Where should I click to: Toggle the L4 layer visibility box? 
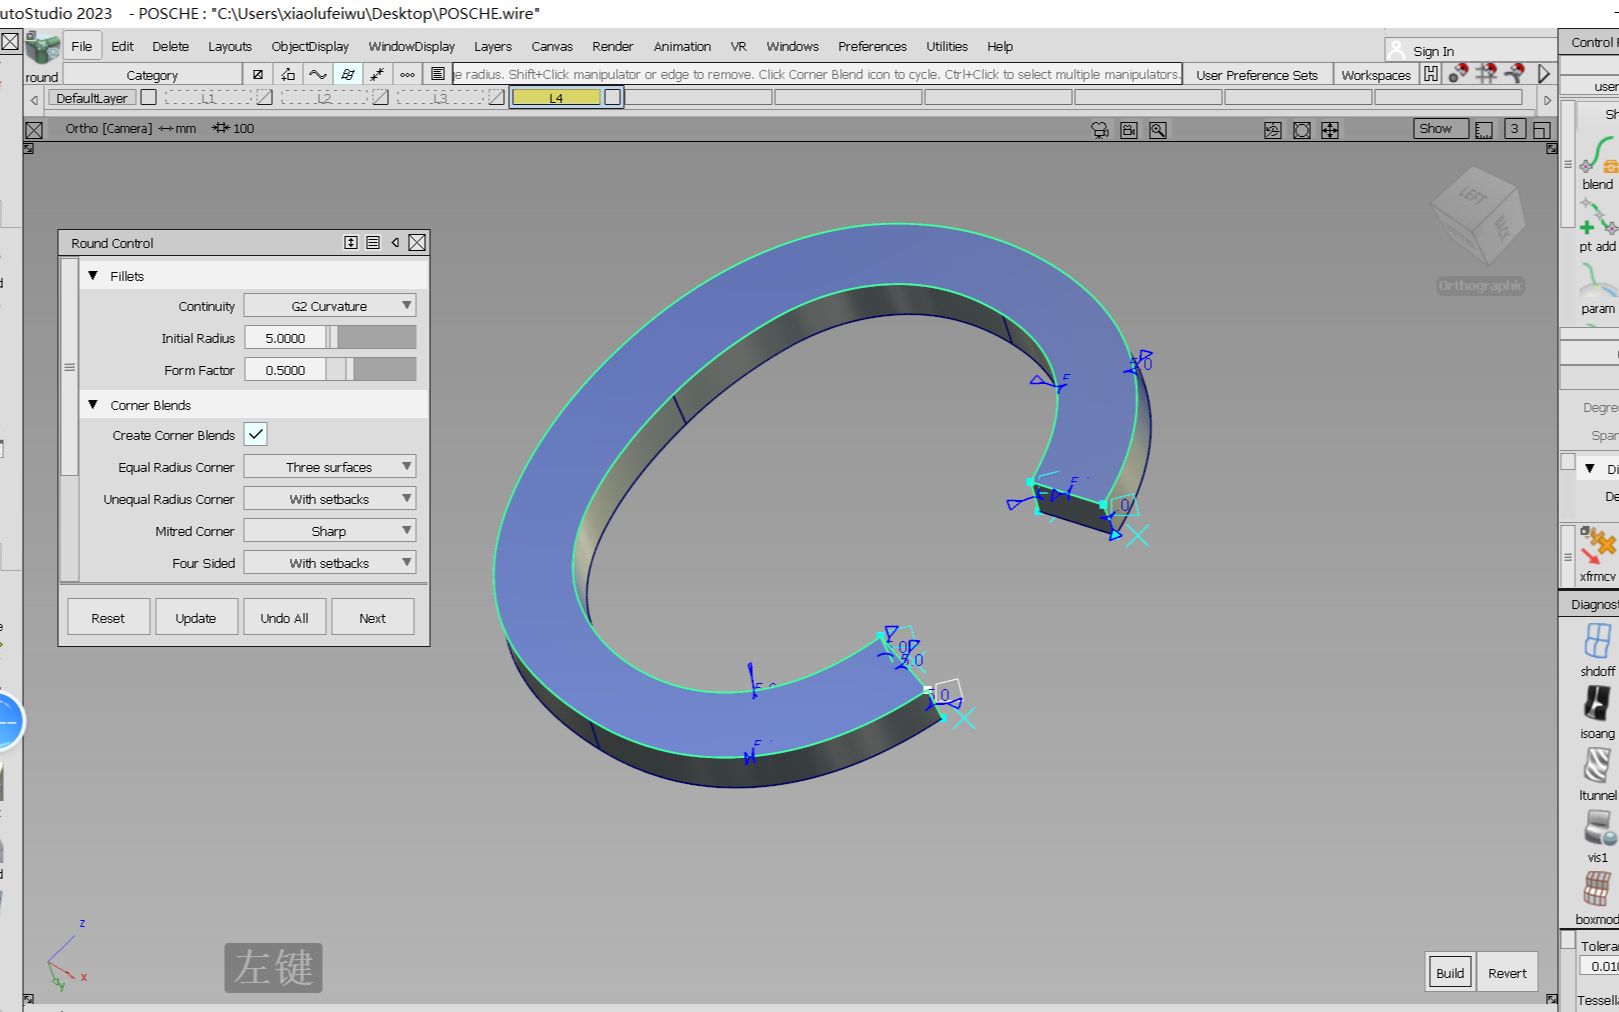[x=612, y=98]
